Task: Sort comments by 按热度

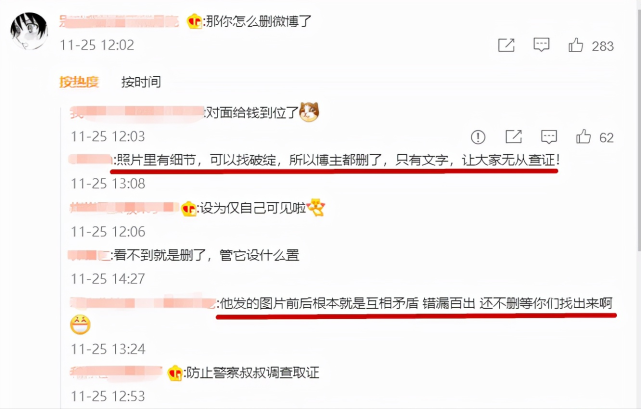Action: pos(79,82)
